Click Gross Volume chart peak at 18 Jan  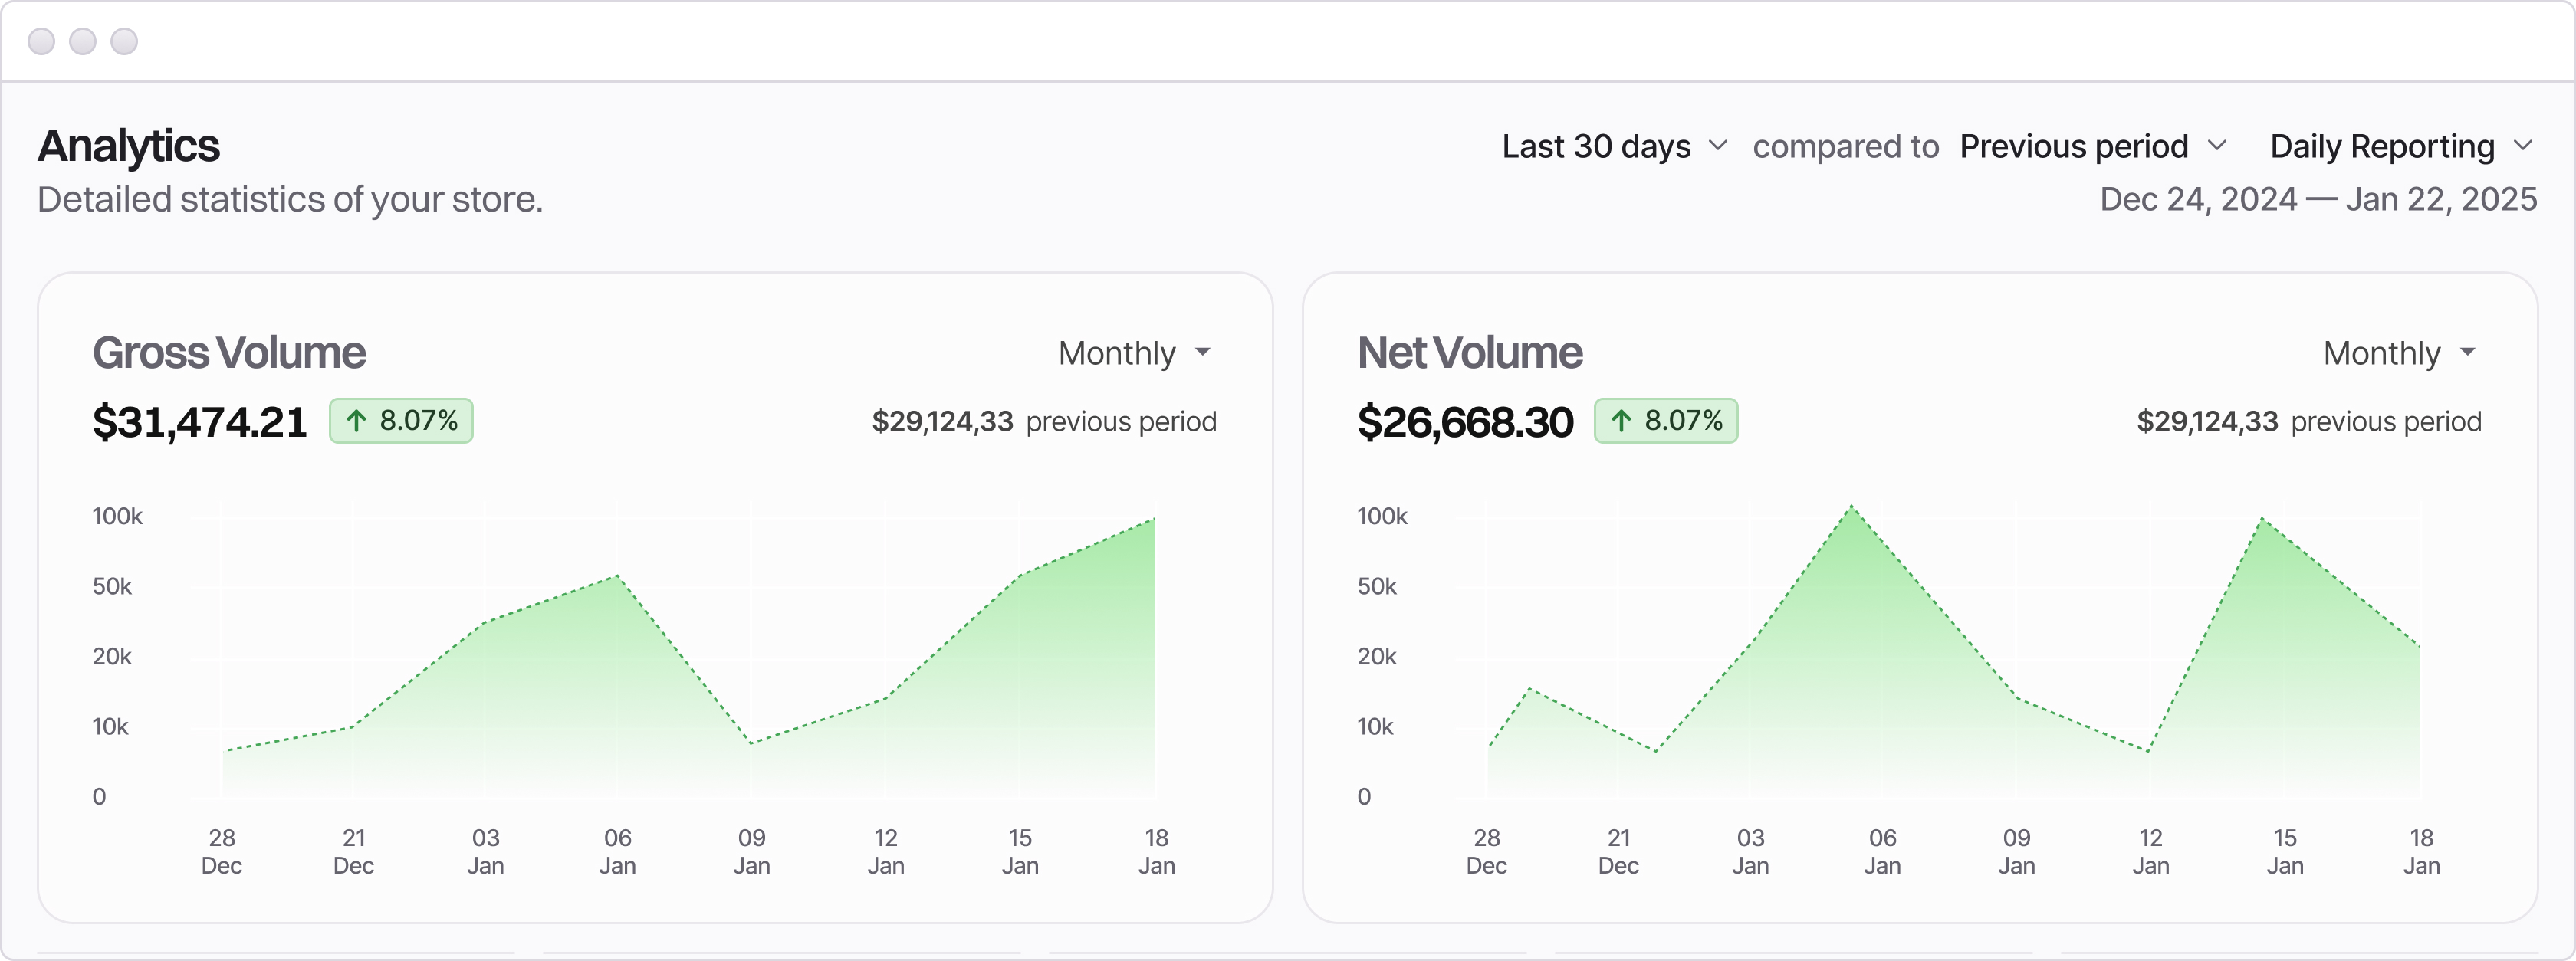click(1154, 519)
